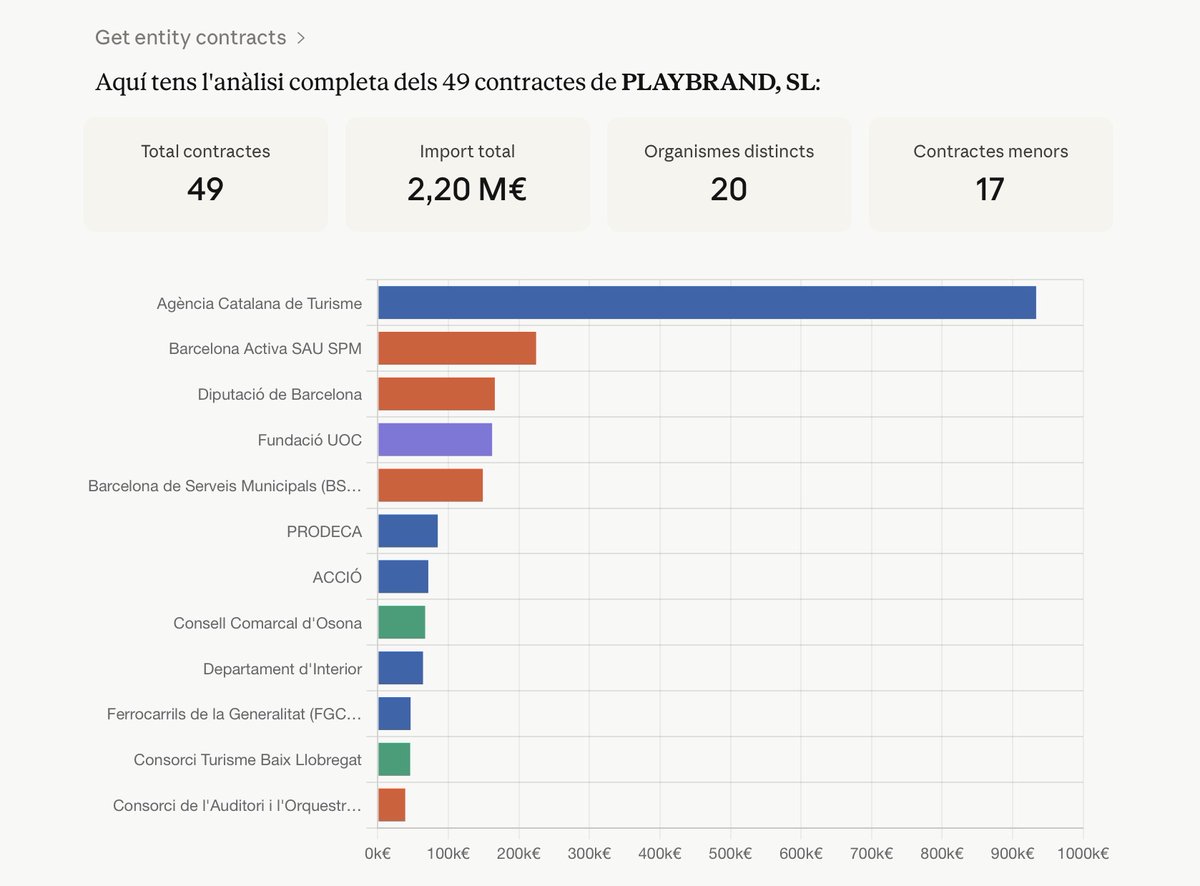
Task: Click the Organismes distincts card
Action: click(x=729, y=173)
